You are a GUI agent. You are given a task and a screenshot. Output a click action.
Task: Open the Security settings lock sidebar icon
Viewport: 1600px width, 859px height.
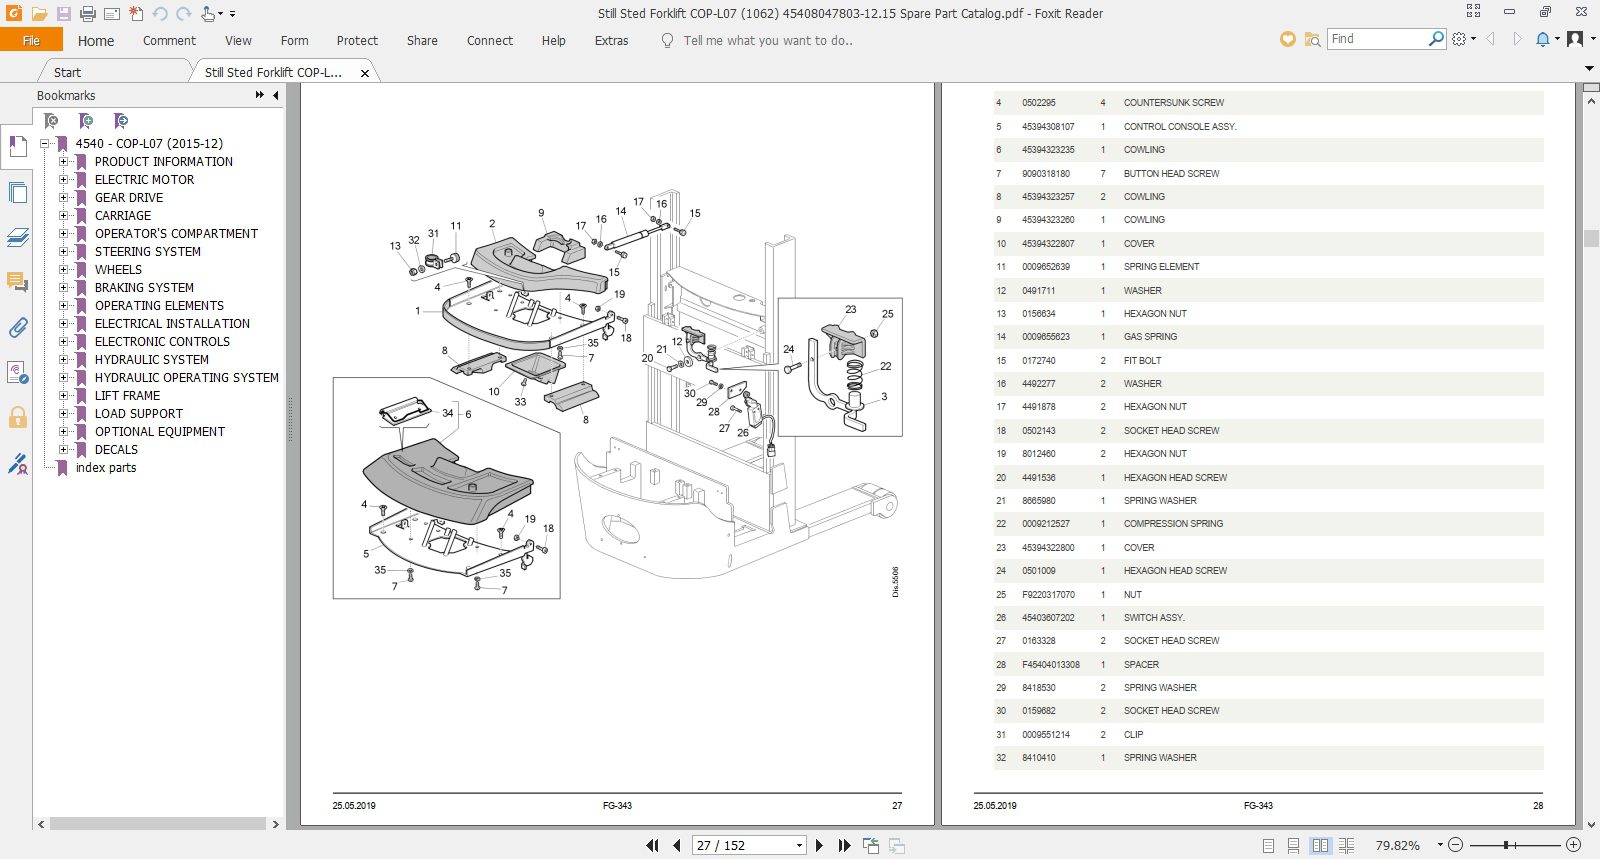click(17, 417)
